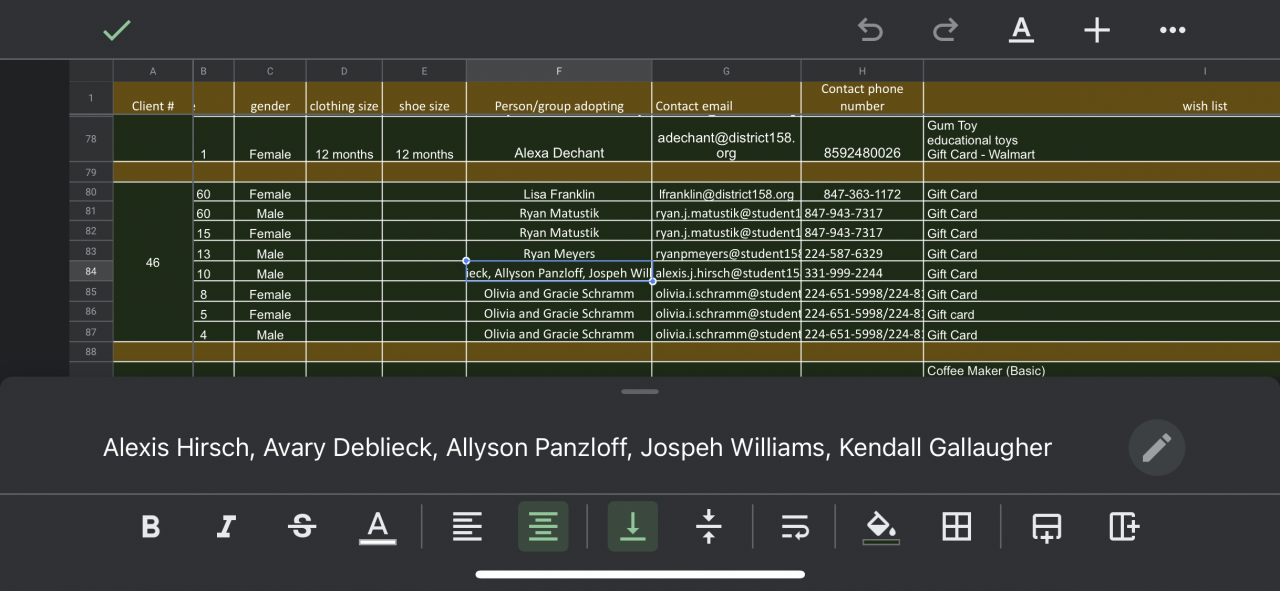The width and height of the screenshot is (1280, 591).
Task: Open the insert plus menu
Action: point(1097,30)
